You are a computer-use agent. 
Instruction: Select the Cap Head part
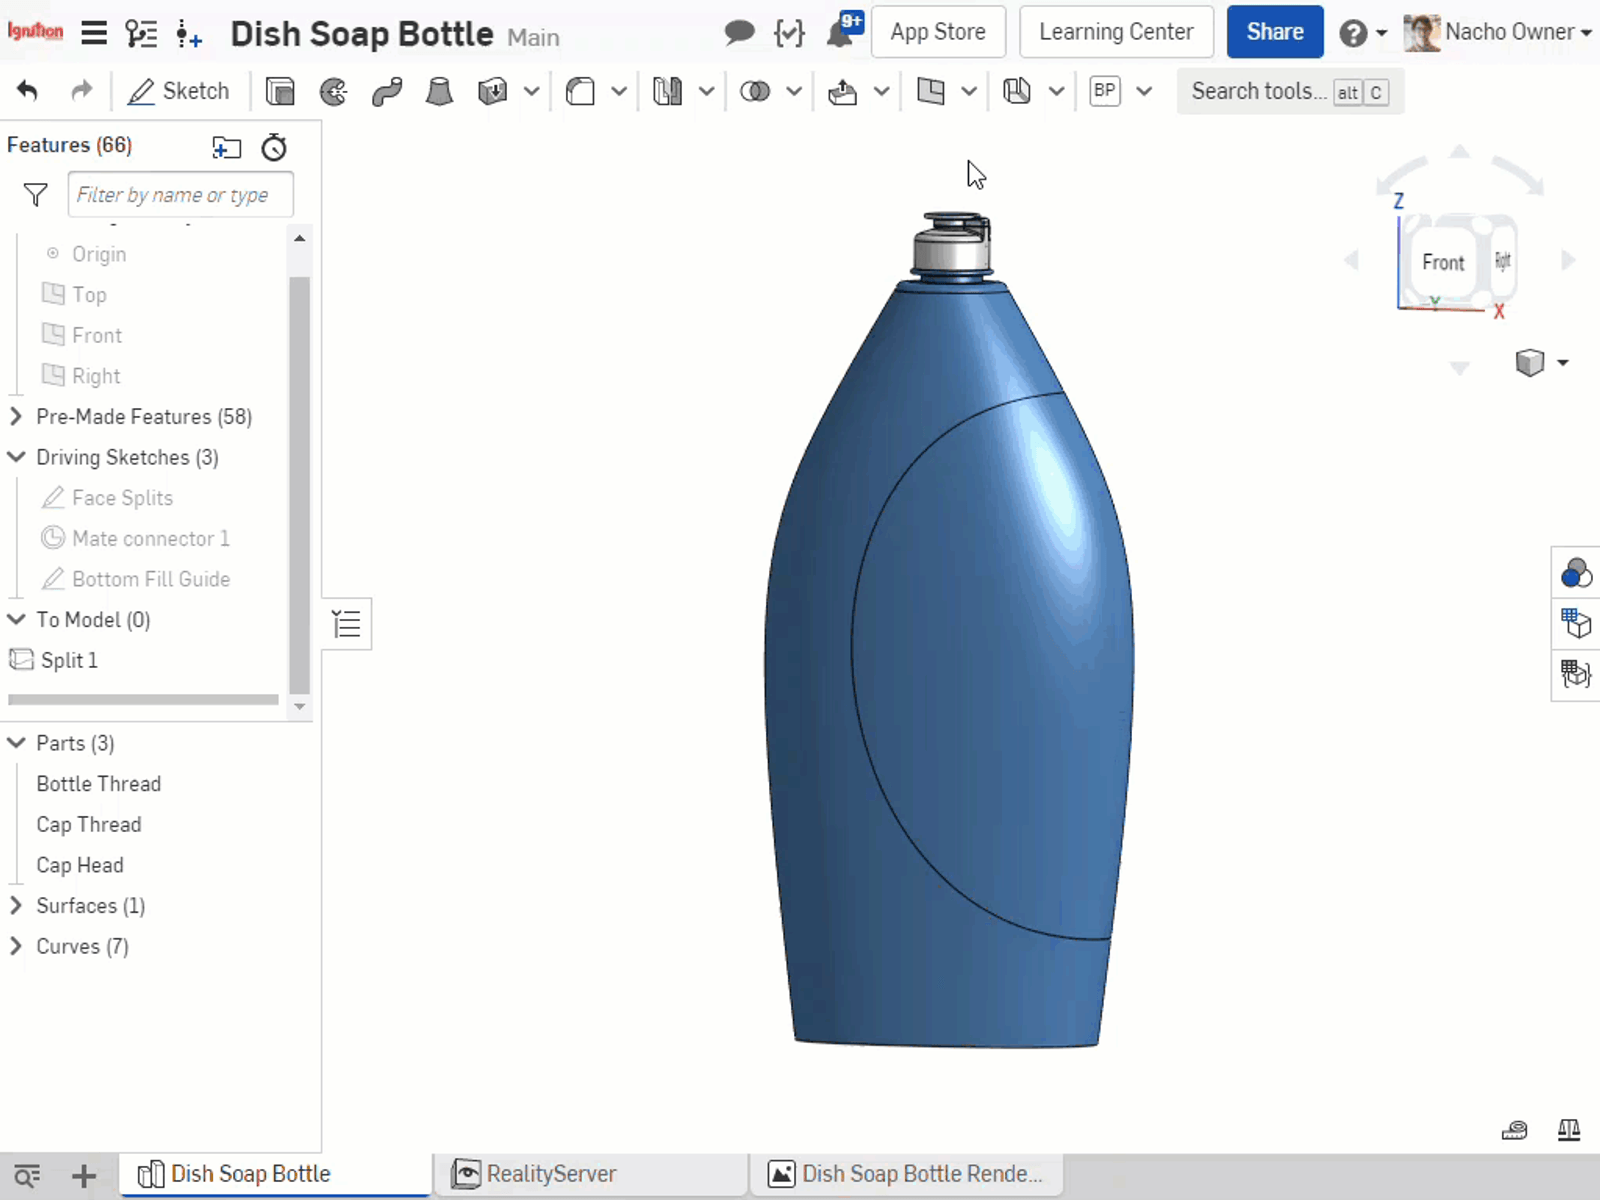pyautogui.click(x=80, y=865)
